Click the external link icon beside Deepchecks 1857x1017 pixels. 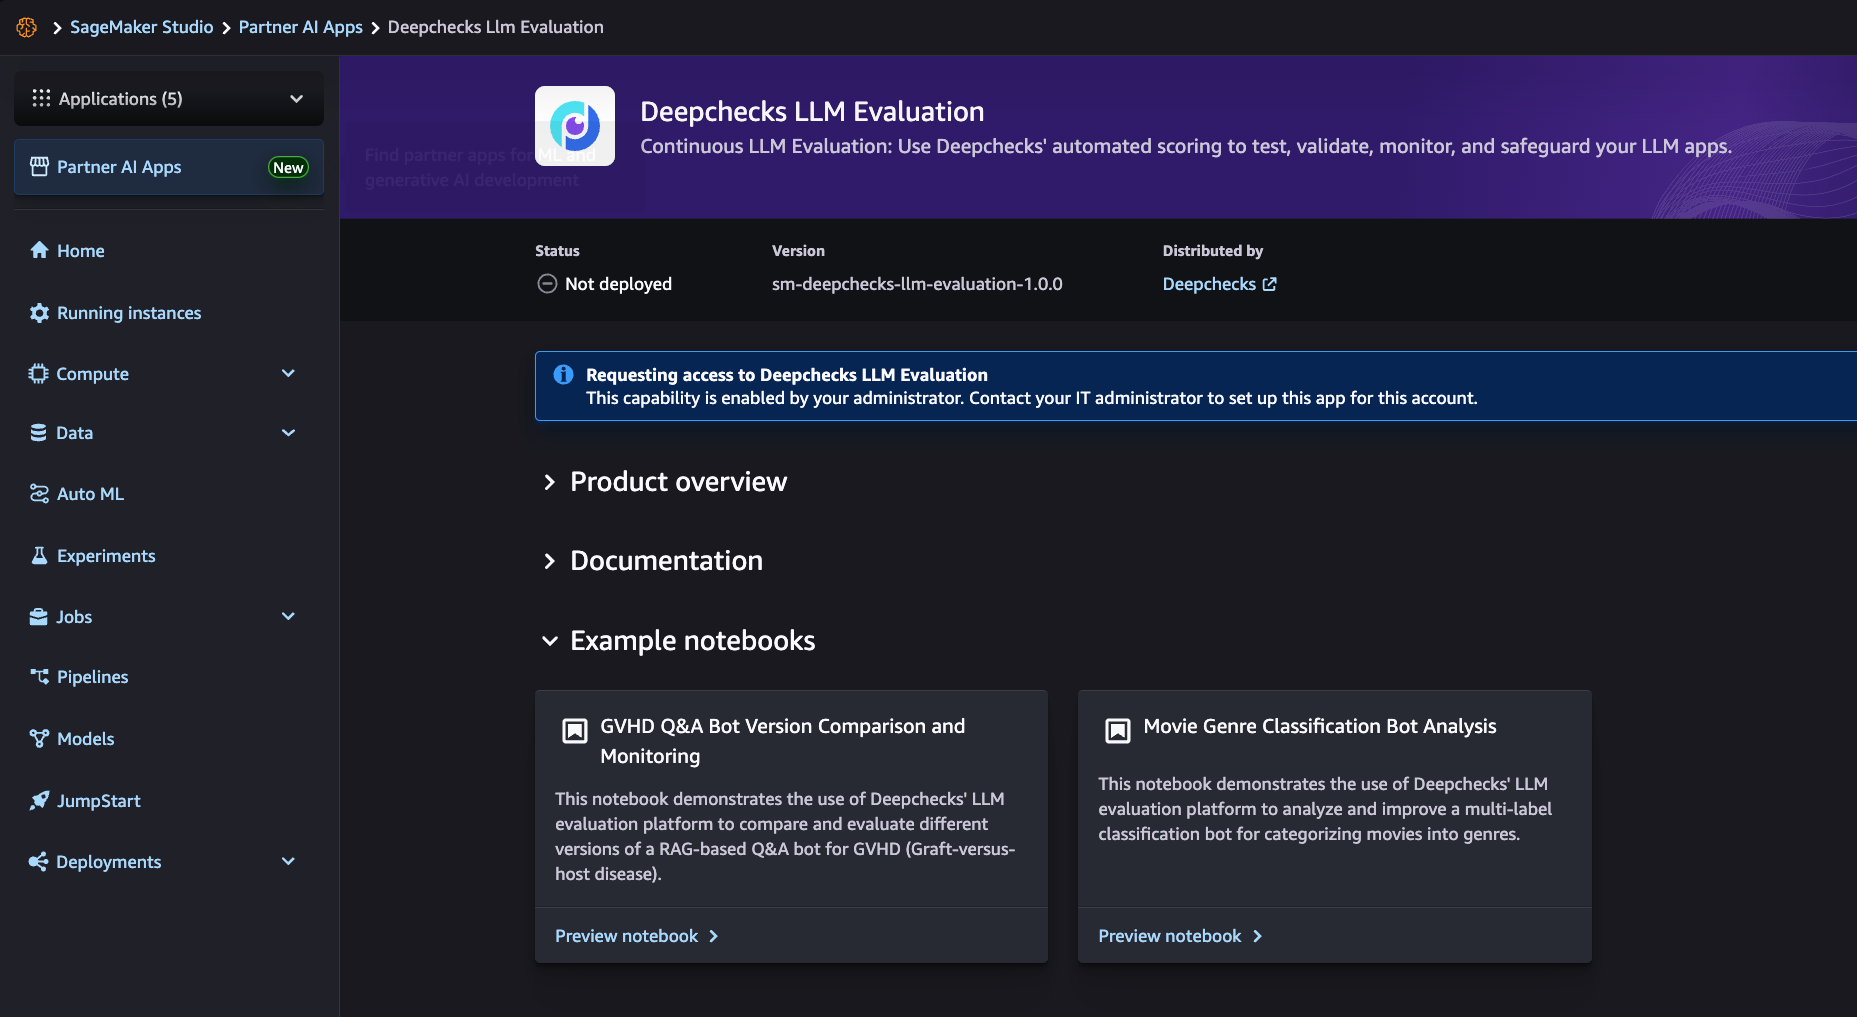click(x=1270, y=284)
